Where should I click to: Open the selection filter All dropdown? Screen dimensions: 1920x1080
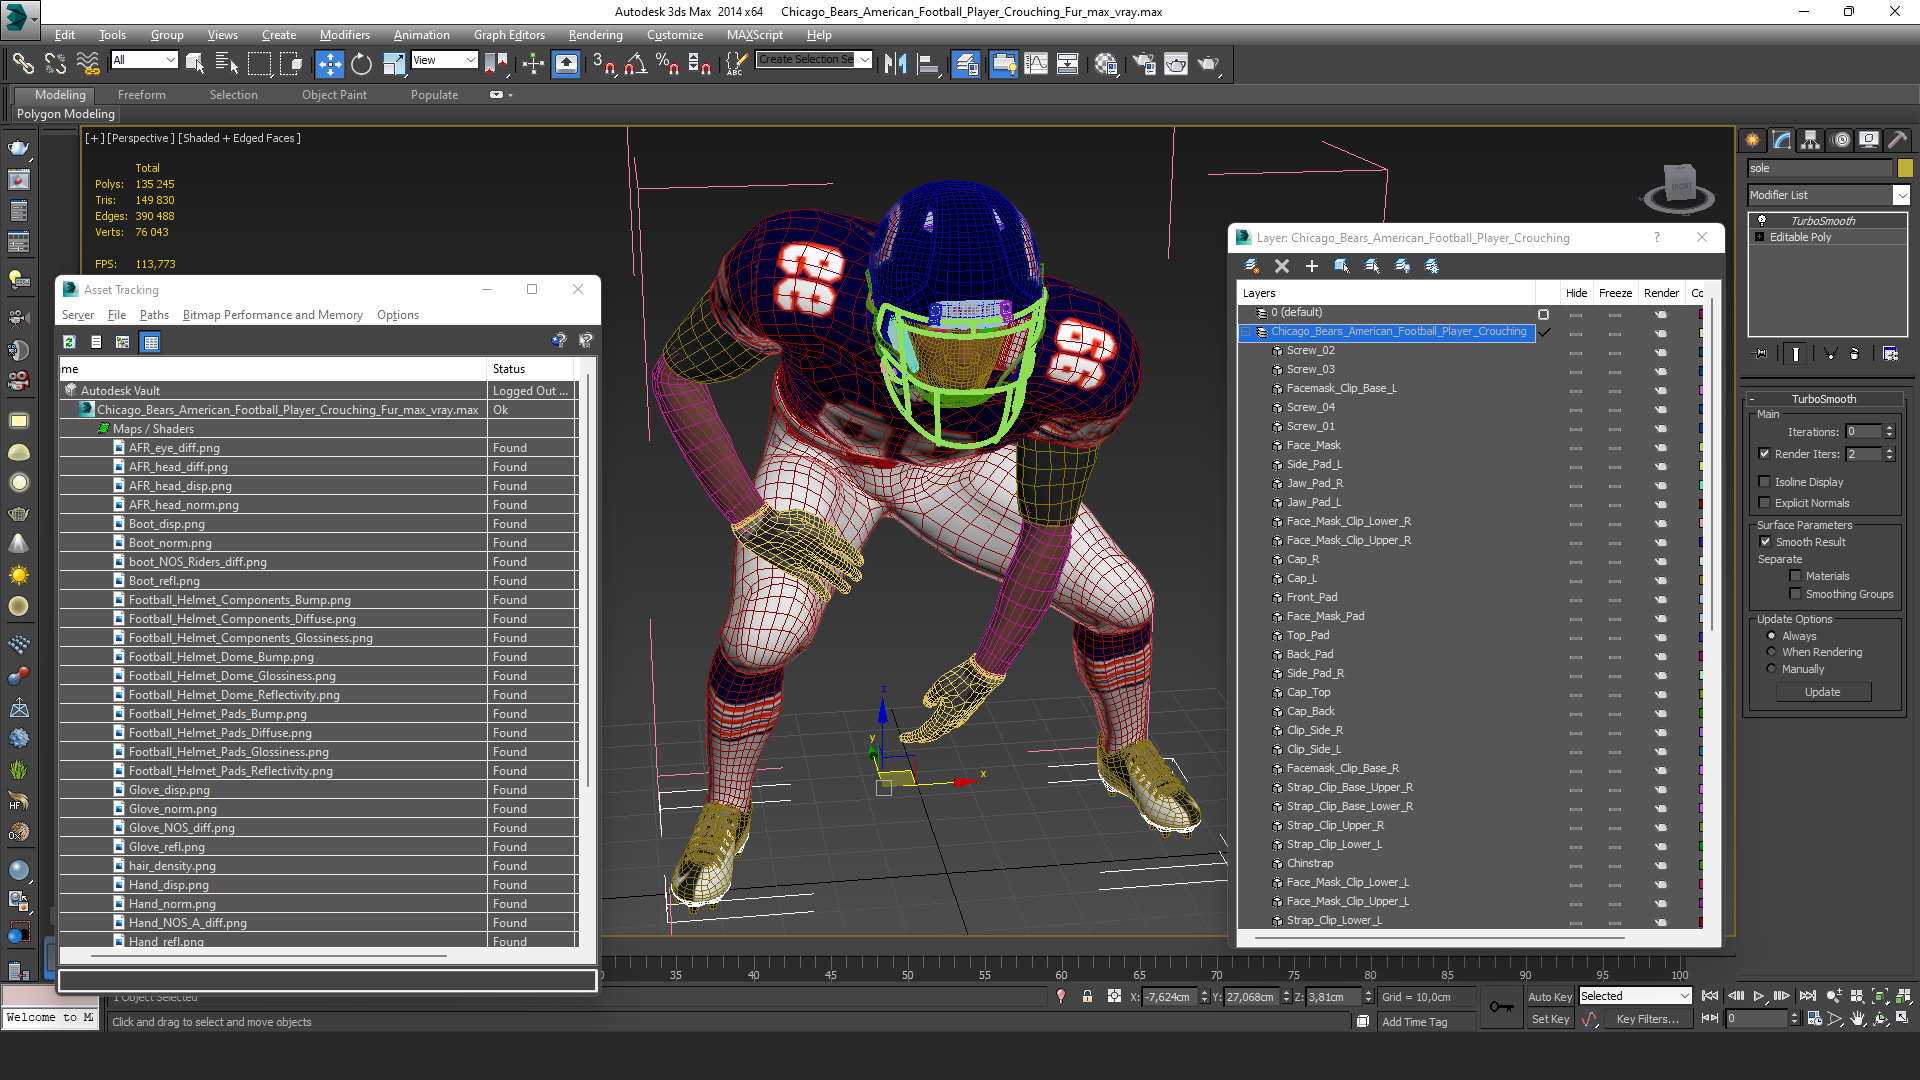[x=170, y=60]
